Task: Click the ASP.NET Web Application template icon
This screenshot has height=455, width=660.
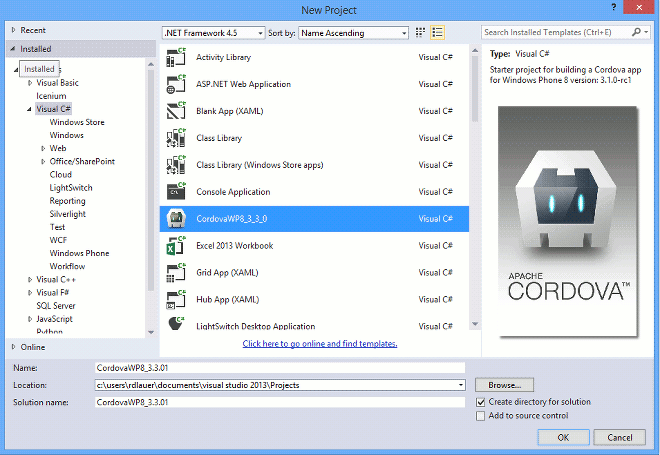Action: [176, 84]
